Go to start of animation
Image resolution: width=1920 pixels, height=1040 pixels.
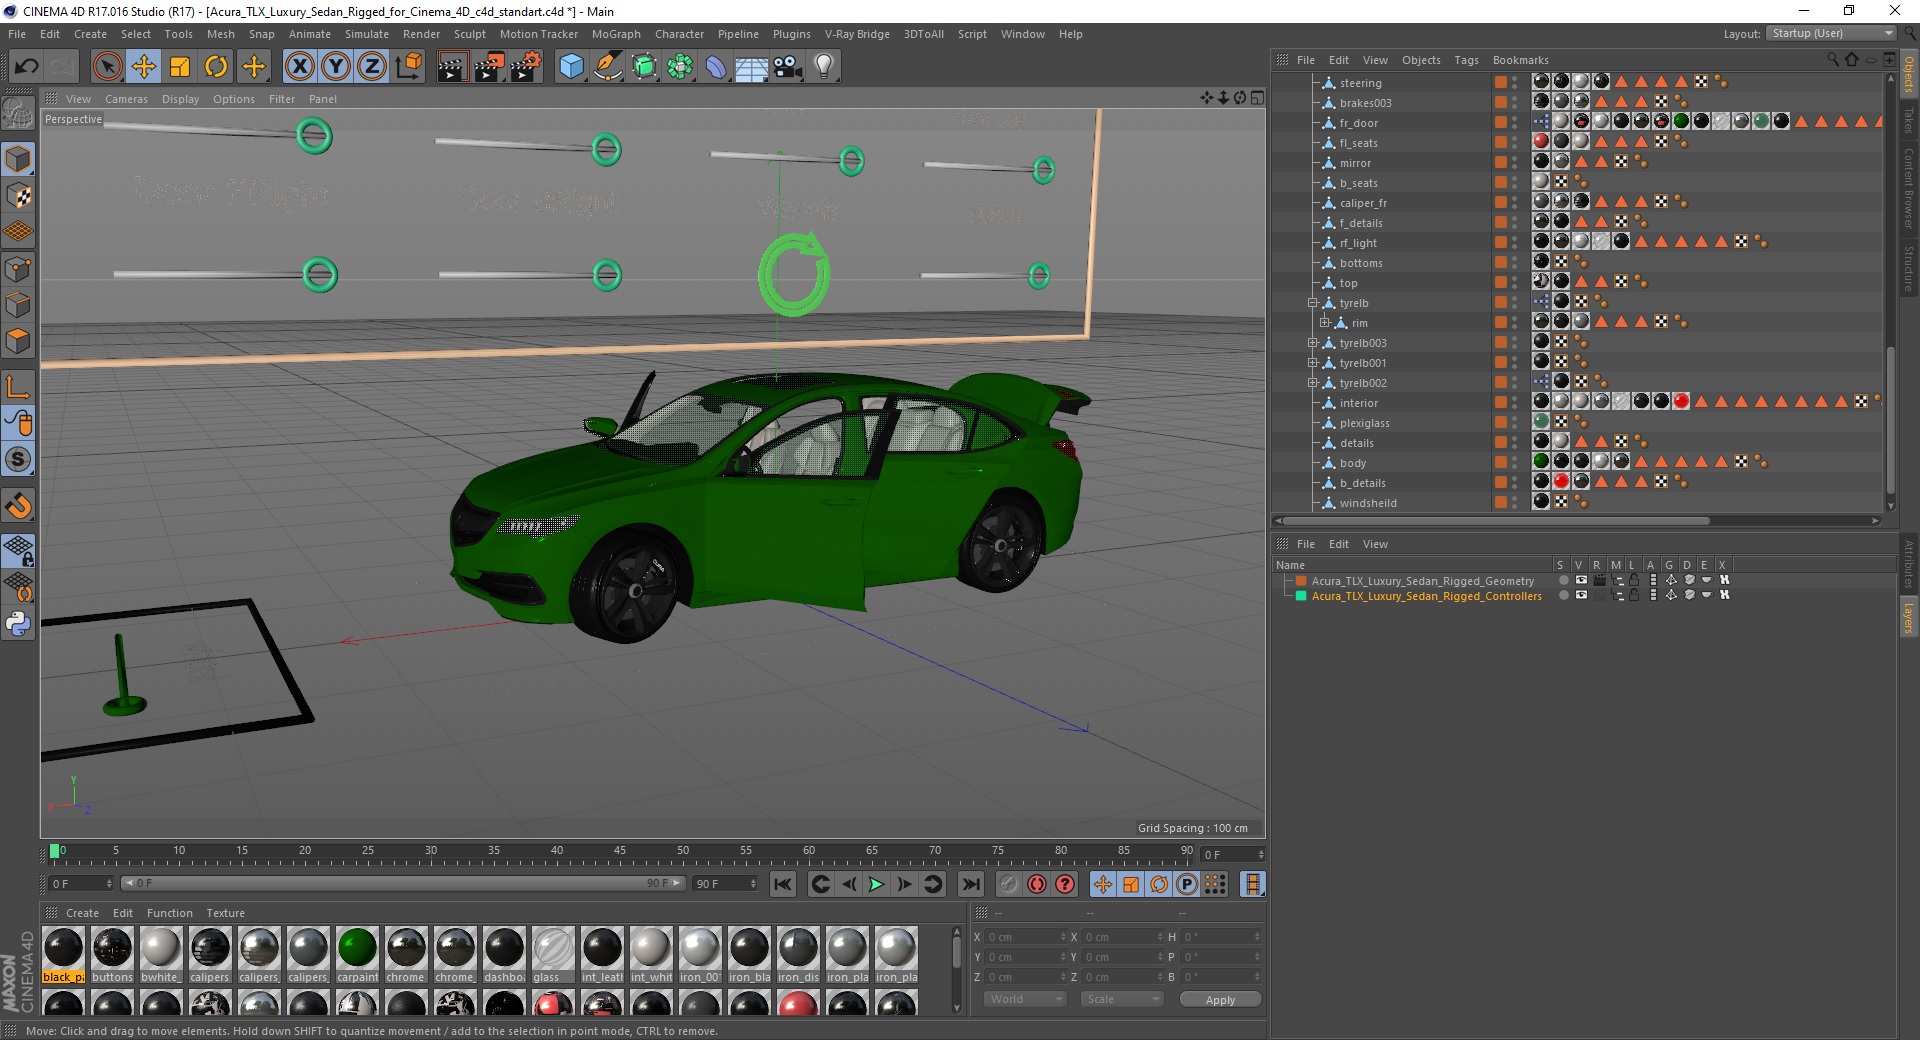click(783, 884)
